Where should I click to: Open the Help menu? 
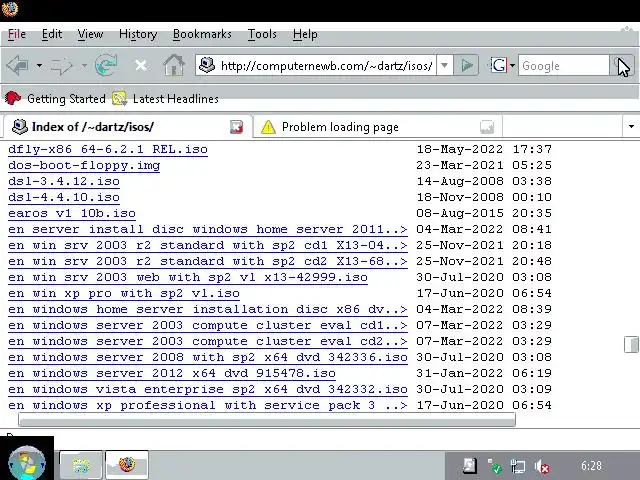pos(305,34)
